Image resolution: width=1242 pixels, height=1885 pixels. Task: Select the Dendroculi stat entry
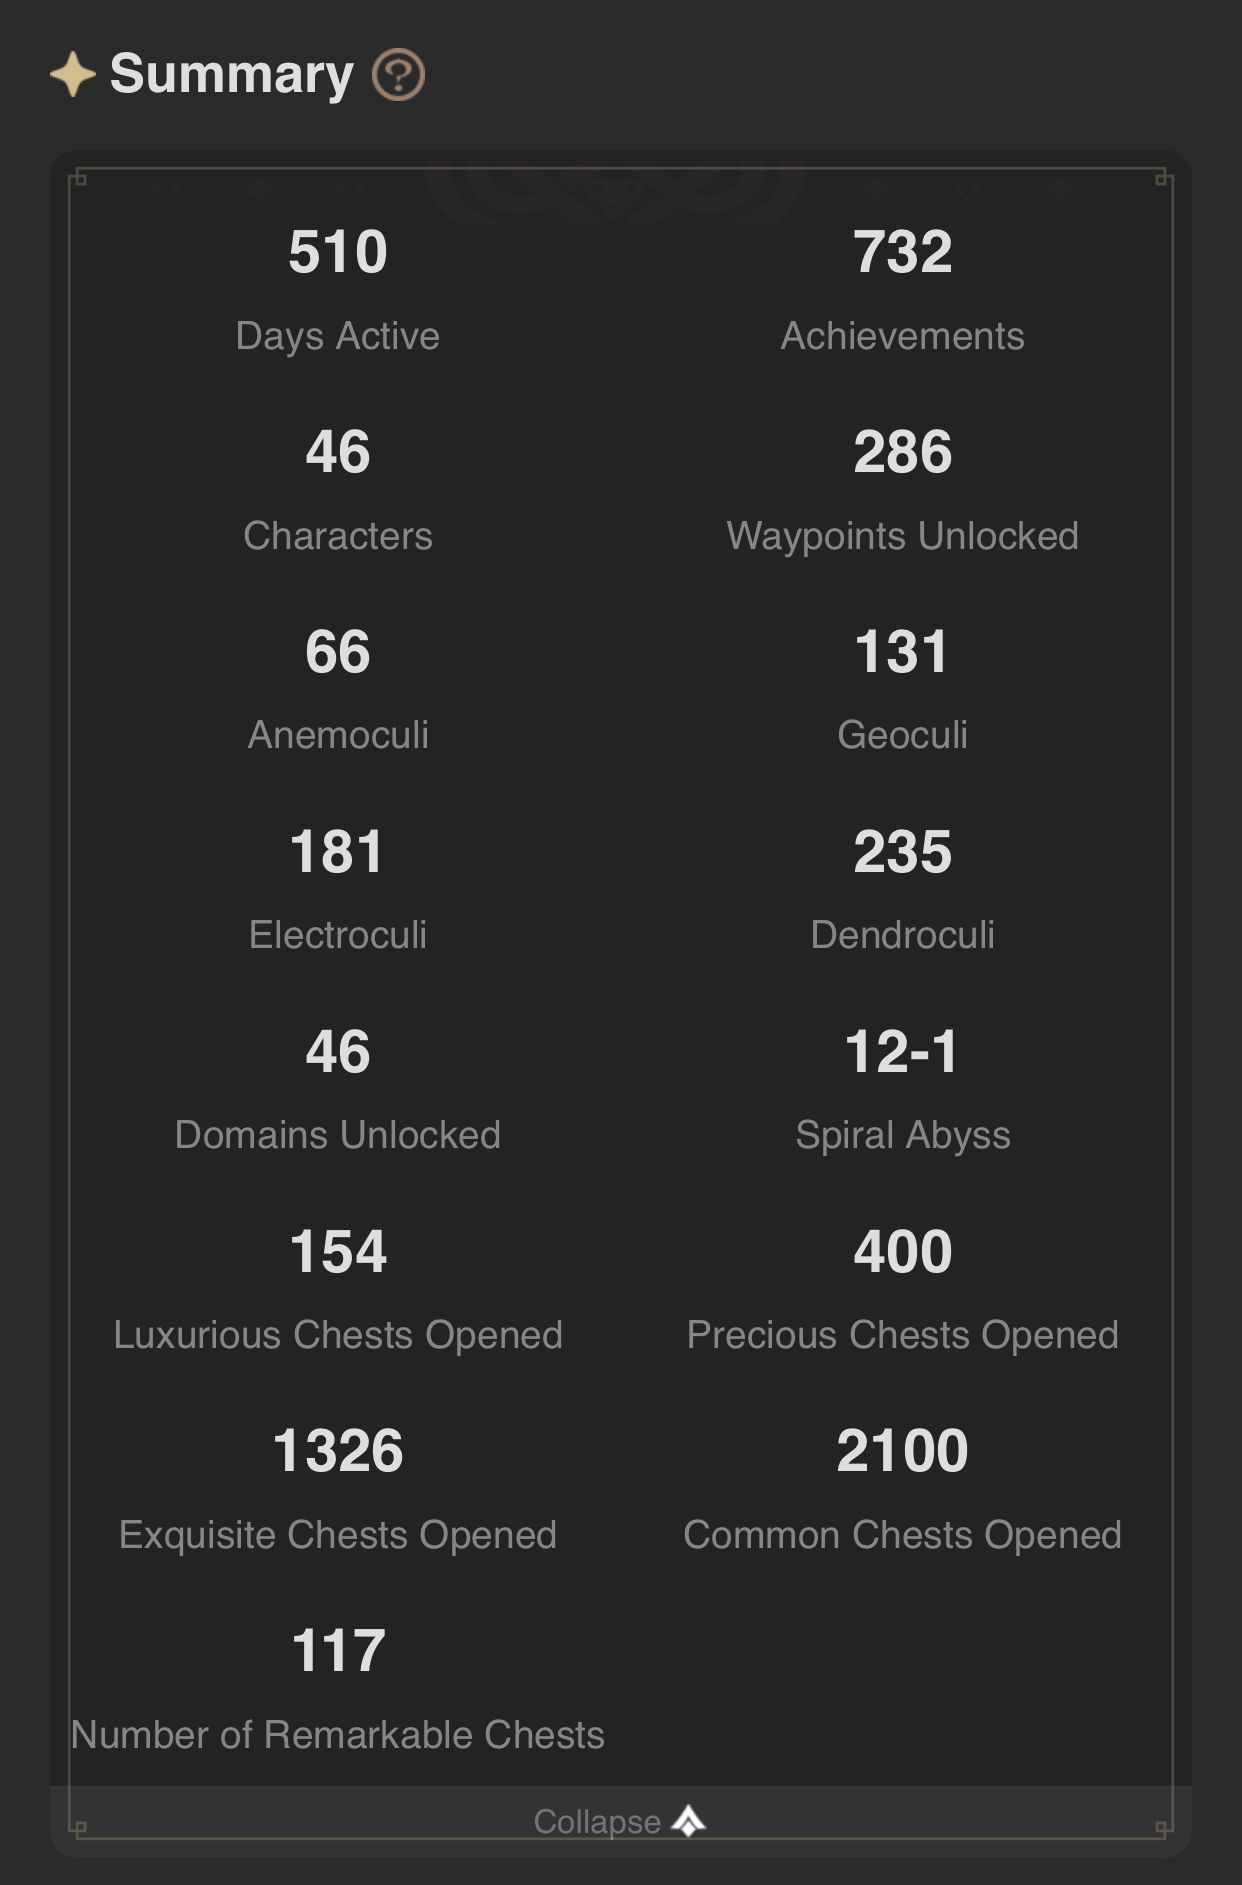tap(903, 890)
